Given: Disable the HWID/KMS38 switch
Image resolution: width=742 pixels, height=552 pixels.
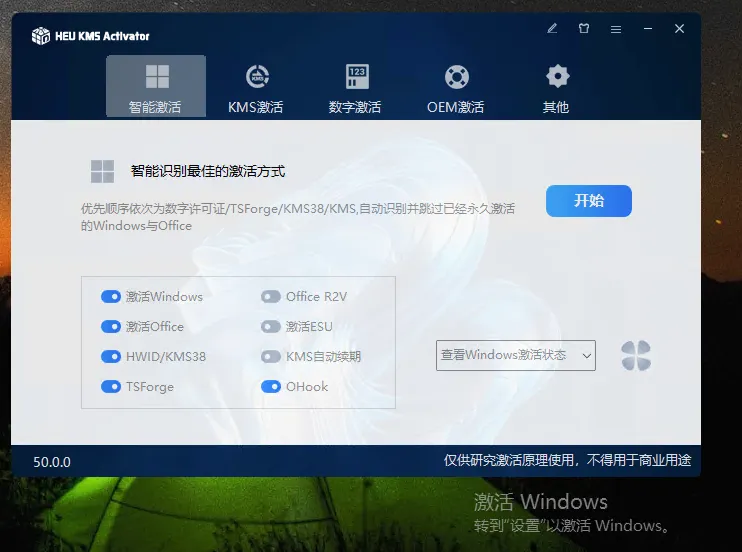Looking at the screenshot, I should pyautogui.click(x=111, y=356).
